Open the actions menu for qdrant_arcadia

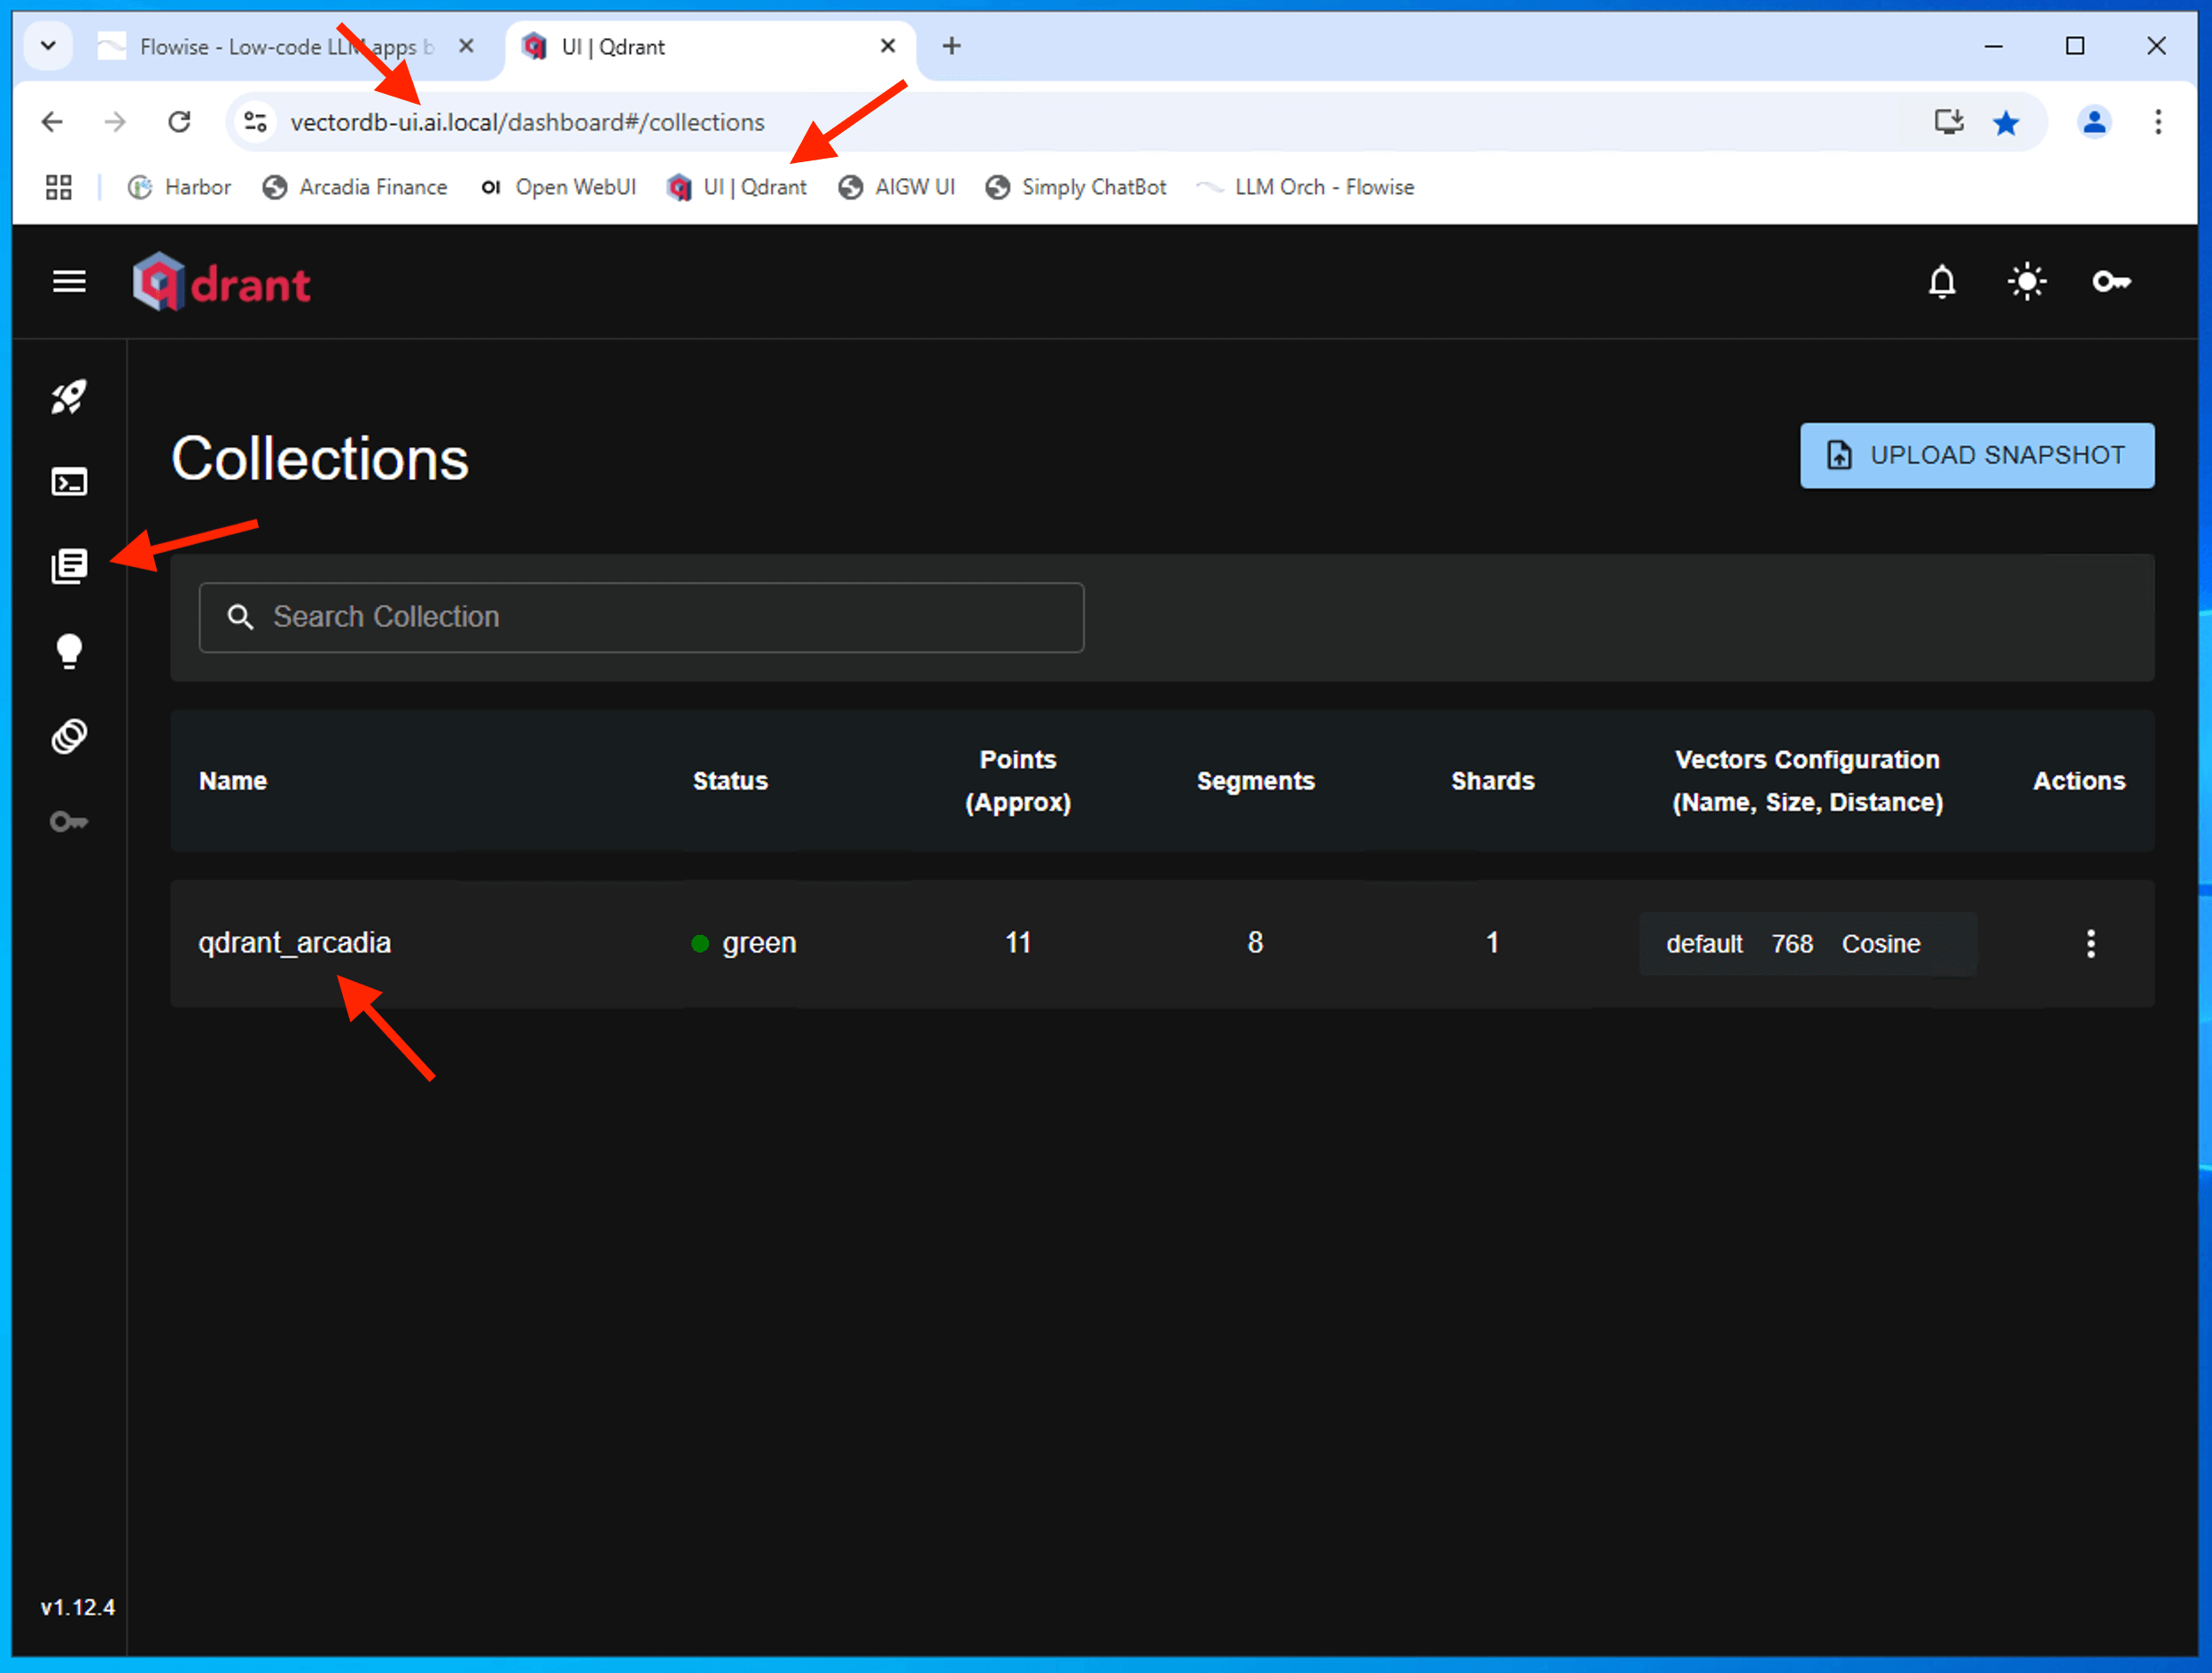[x=2090, y=943]
